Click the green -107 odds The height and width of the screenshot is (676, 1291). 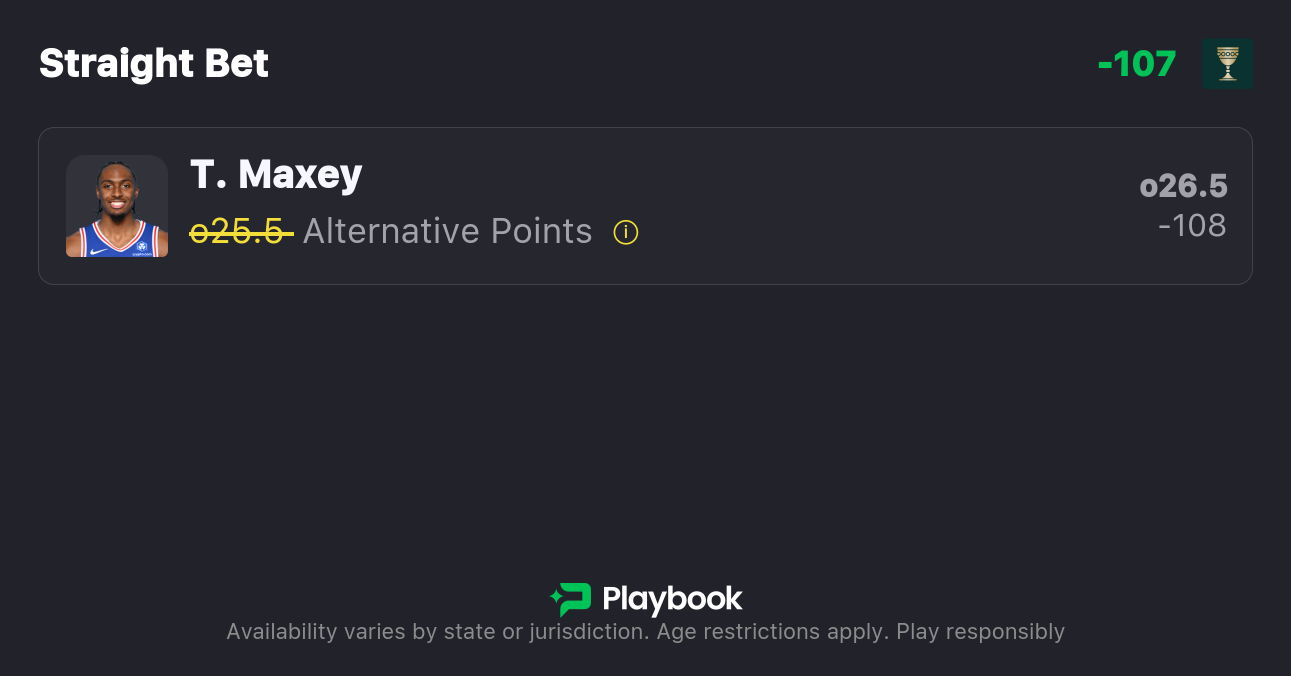click(1137, 64)
